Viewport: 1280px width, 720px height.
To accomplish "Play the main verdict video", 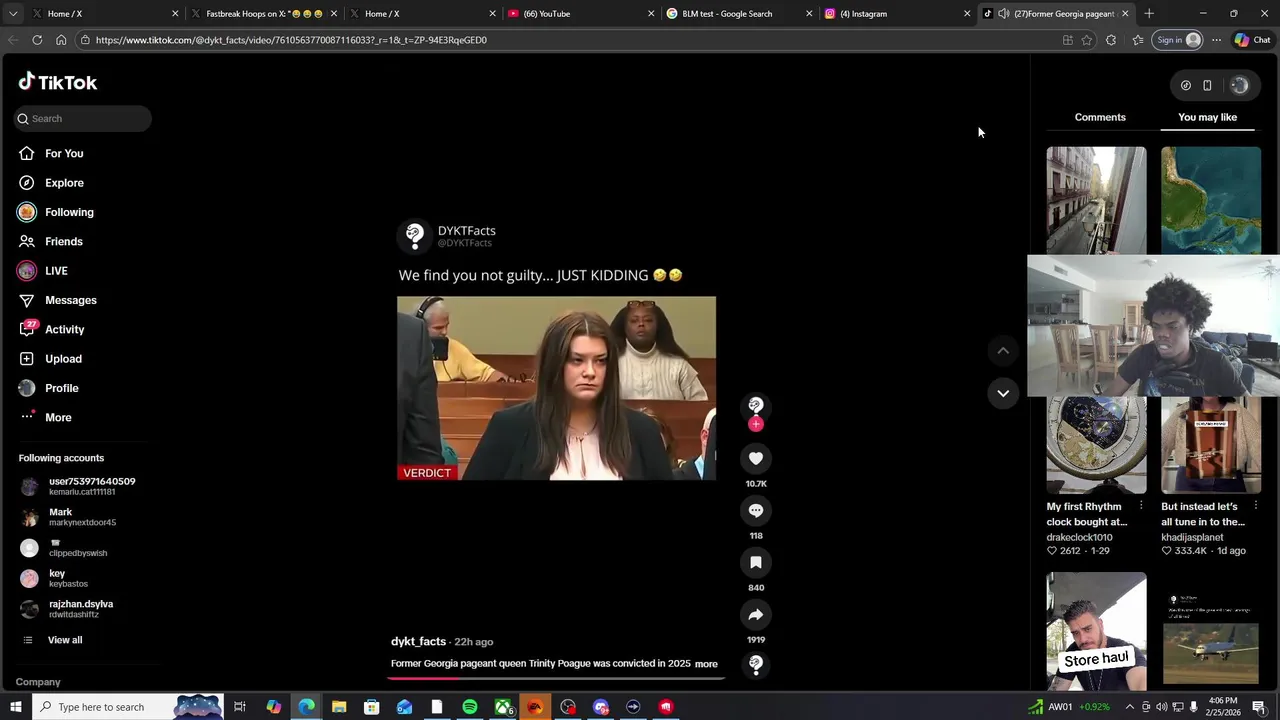I will tap(556, 388).
